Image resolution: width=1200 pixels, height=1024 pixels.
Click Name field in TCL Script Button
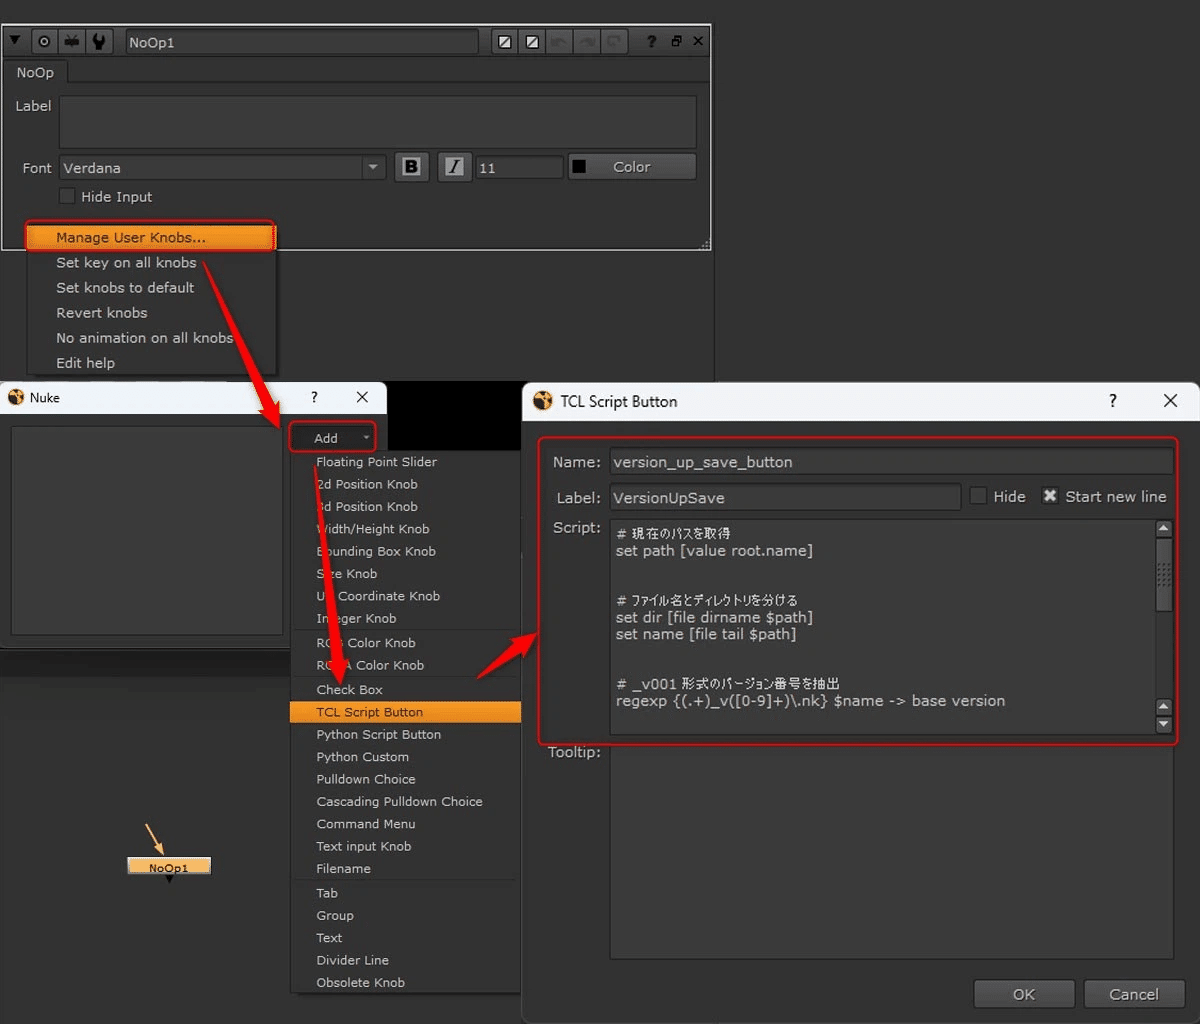coord(891,462)
